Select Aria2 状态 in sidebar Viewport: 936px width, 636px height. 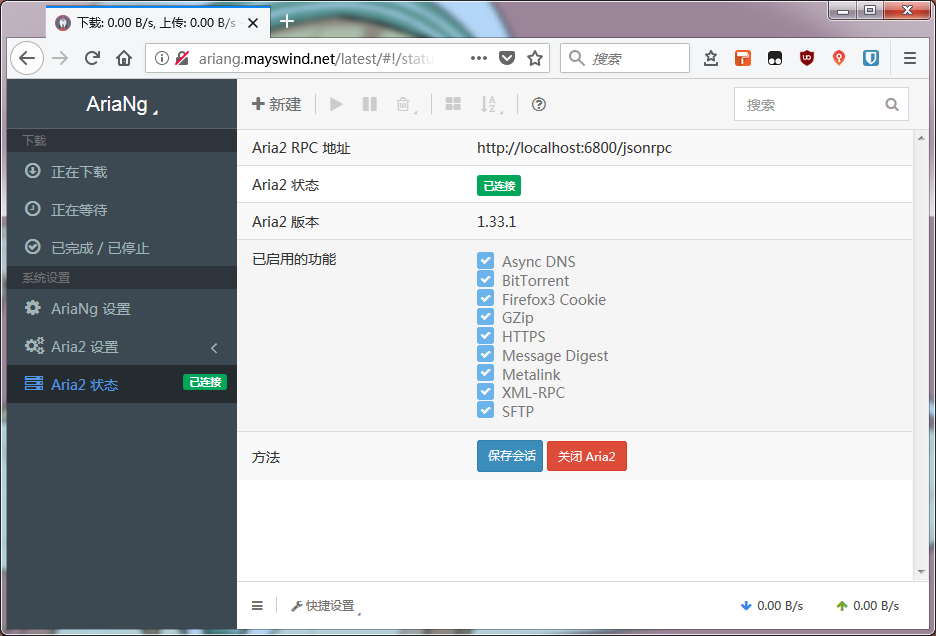[x=122, y=384]
